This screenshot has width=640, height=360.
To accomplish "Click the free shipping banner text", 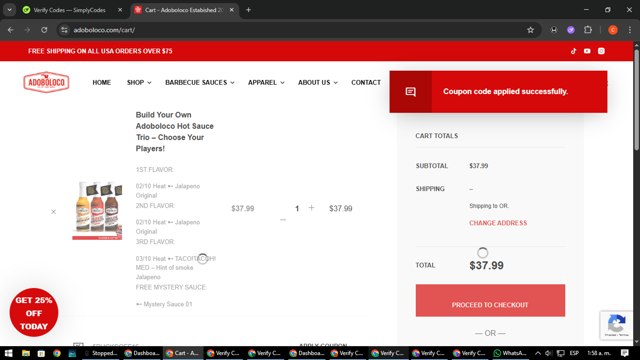I will 100,51.
